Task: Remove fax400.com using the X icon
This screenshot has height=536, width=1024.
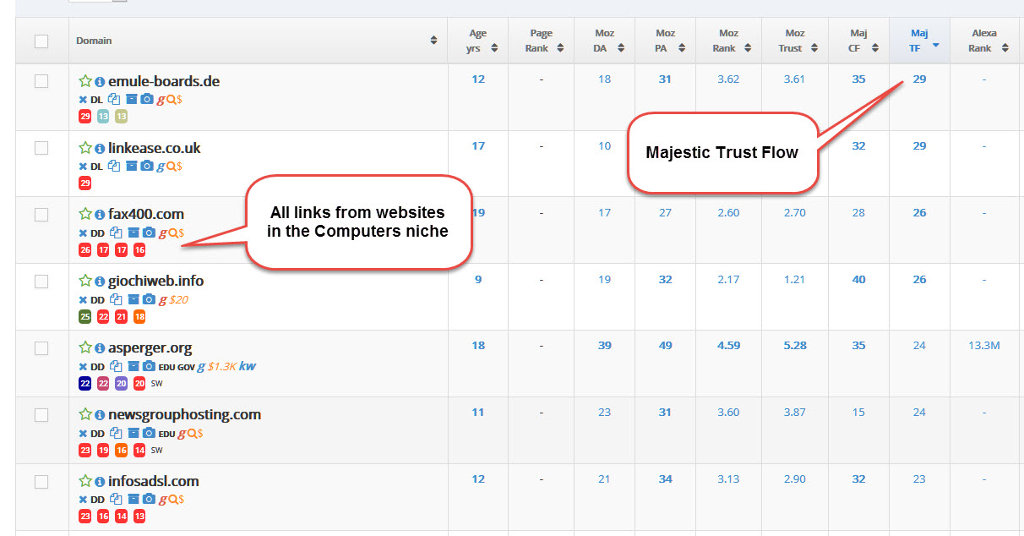Action: 83,233
